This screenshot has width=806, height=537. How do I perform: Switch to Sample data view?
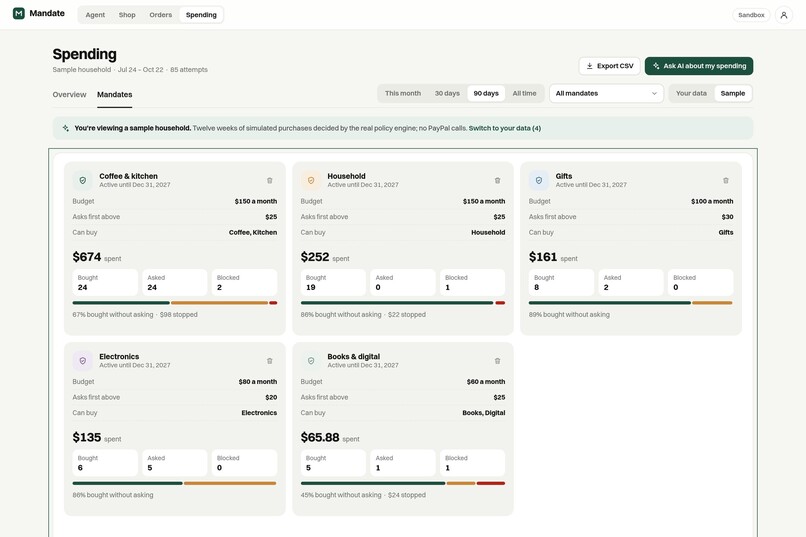[732, 94]
